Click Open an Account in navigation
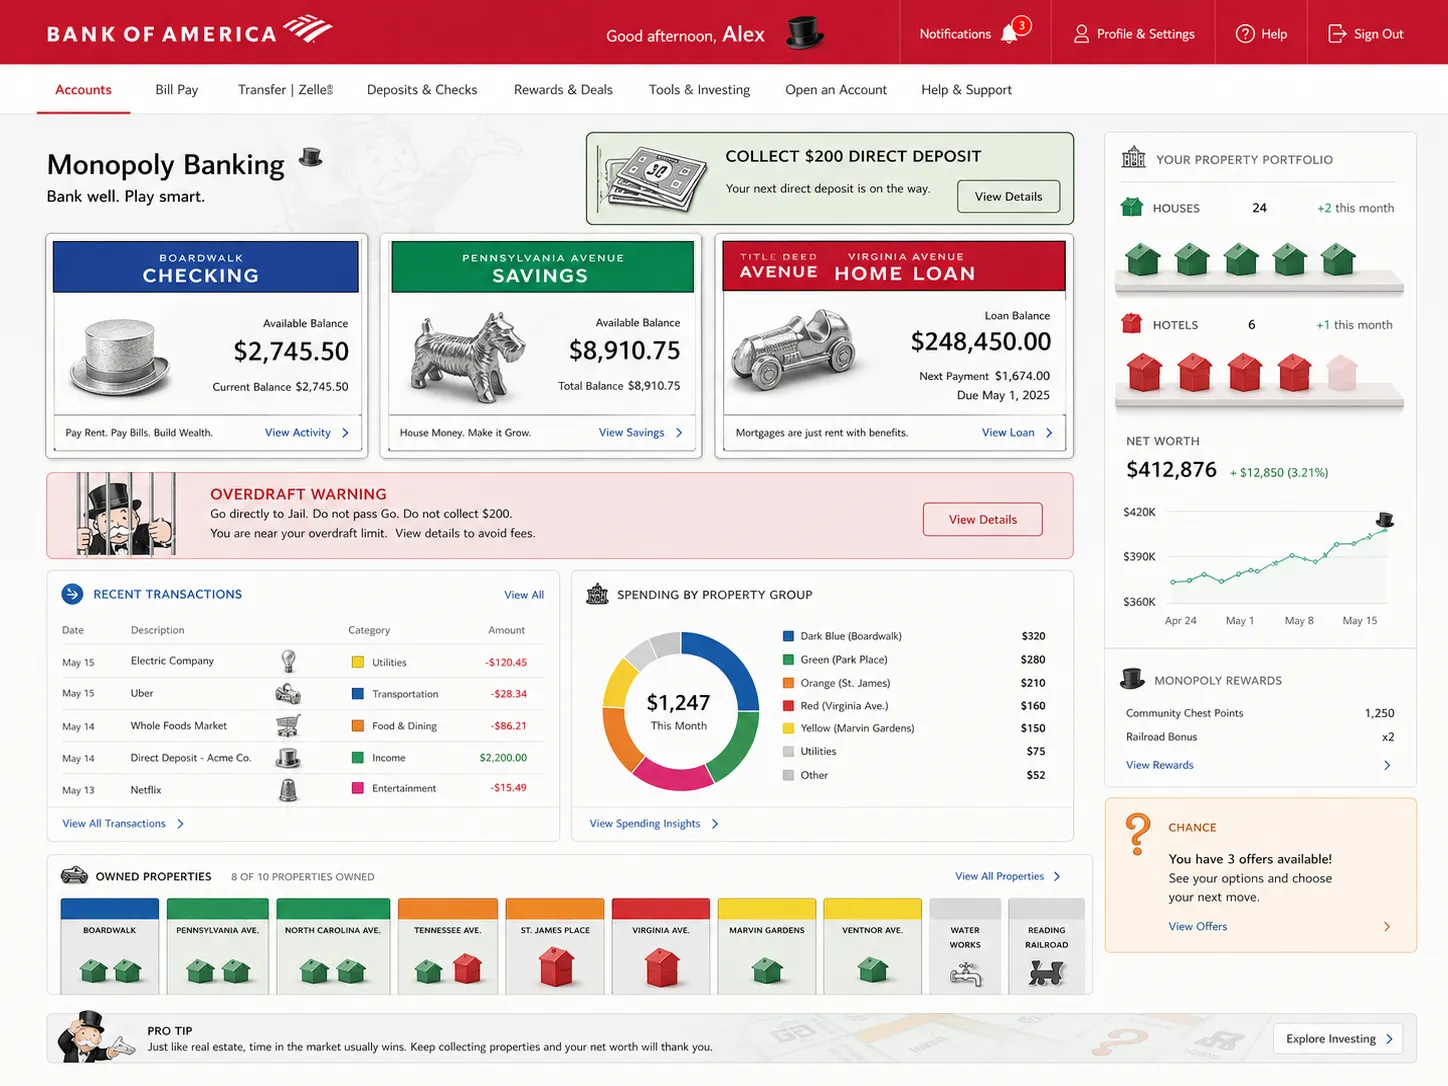 pyautogui.click(x=836, y=90)
